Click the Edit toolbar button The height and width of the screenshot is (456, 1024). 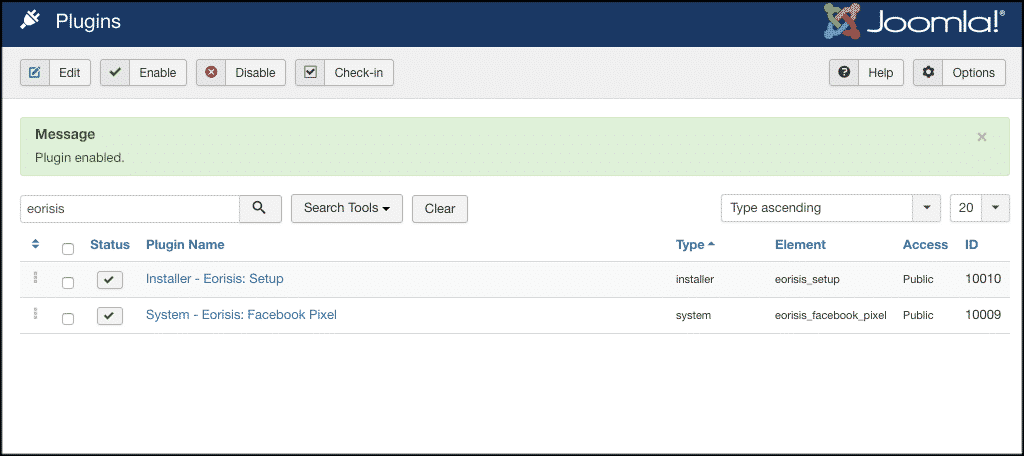(x=56, y=73)
